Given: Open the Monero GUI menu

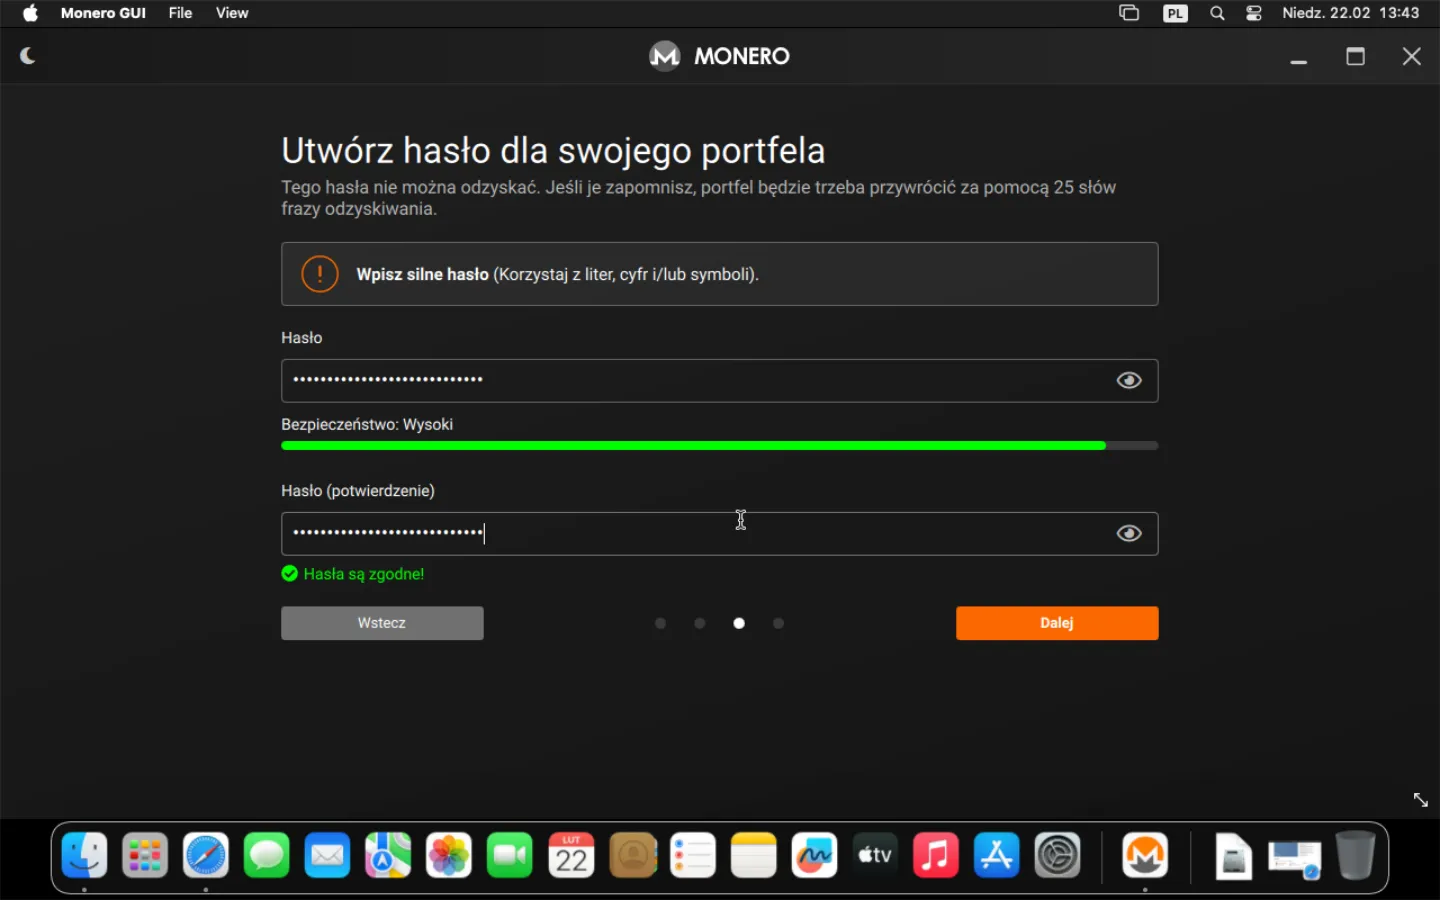Looking at the screenshot, I should [103, 13].
